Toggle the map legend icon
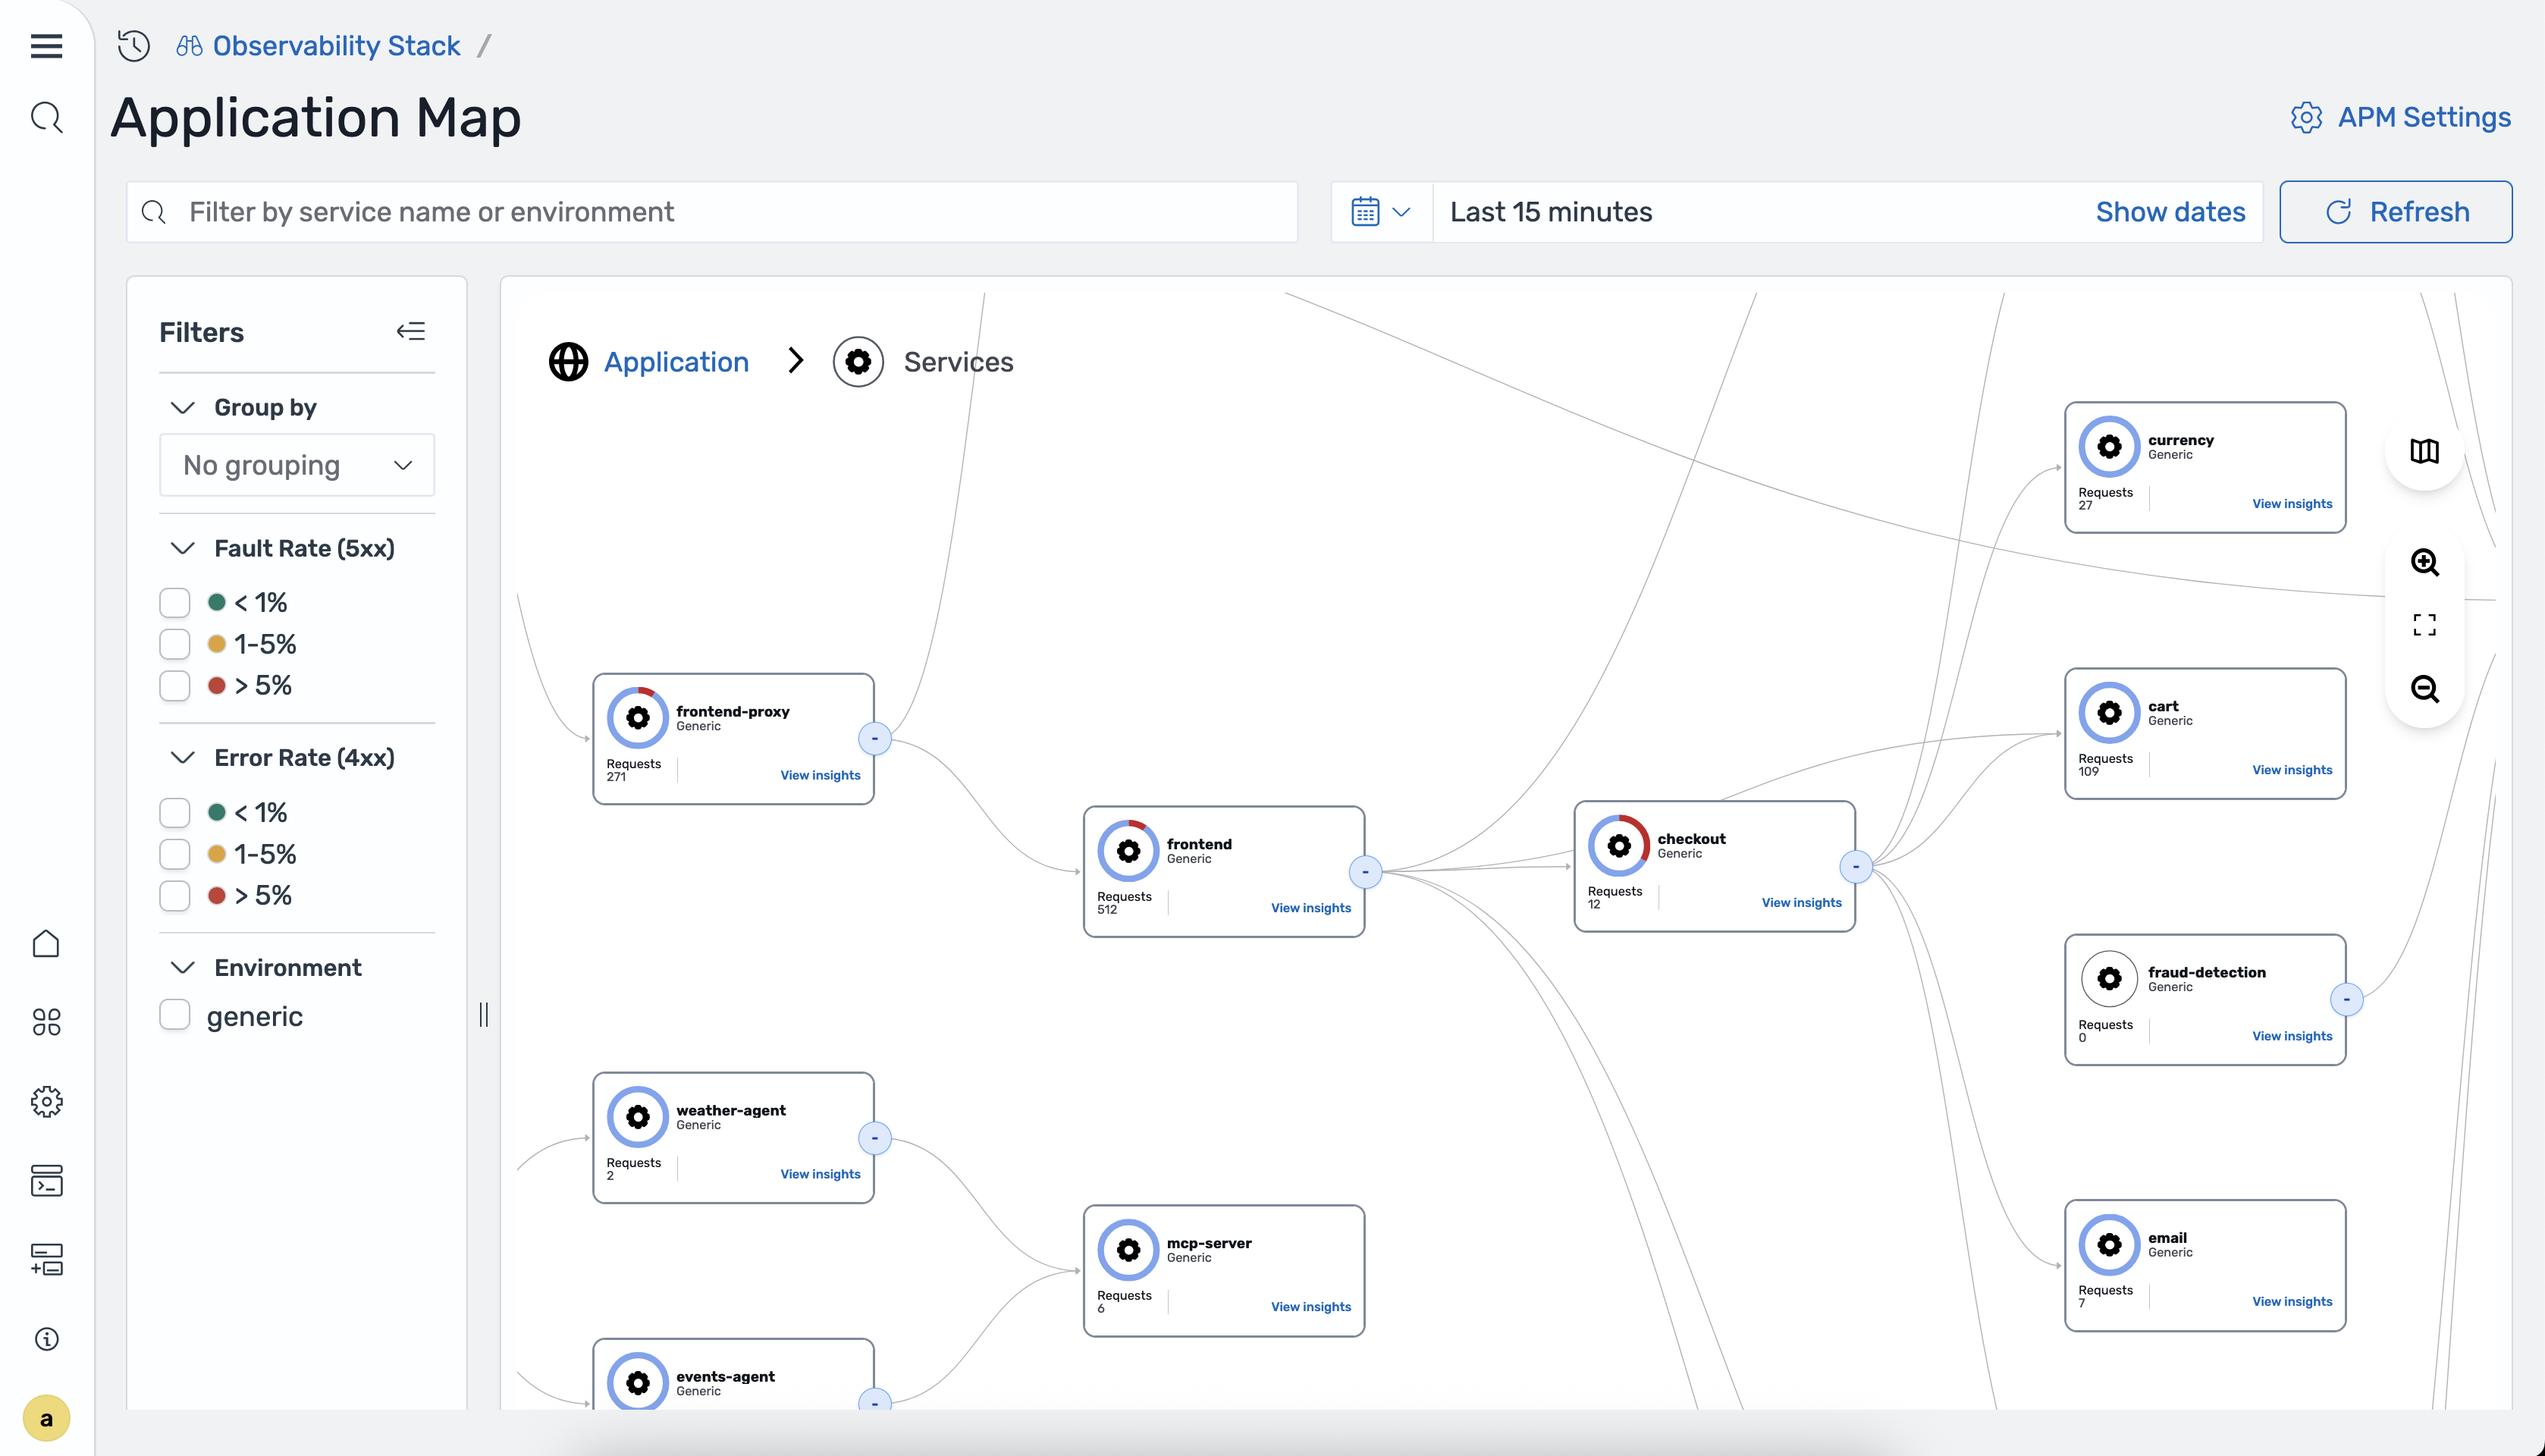 pos(2424,451)
